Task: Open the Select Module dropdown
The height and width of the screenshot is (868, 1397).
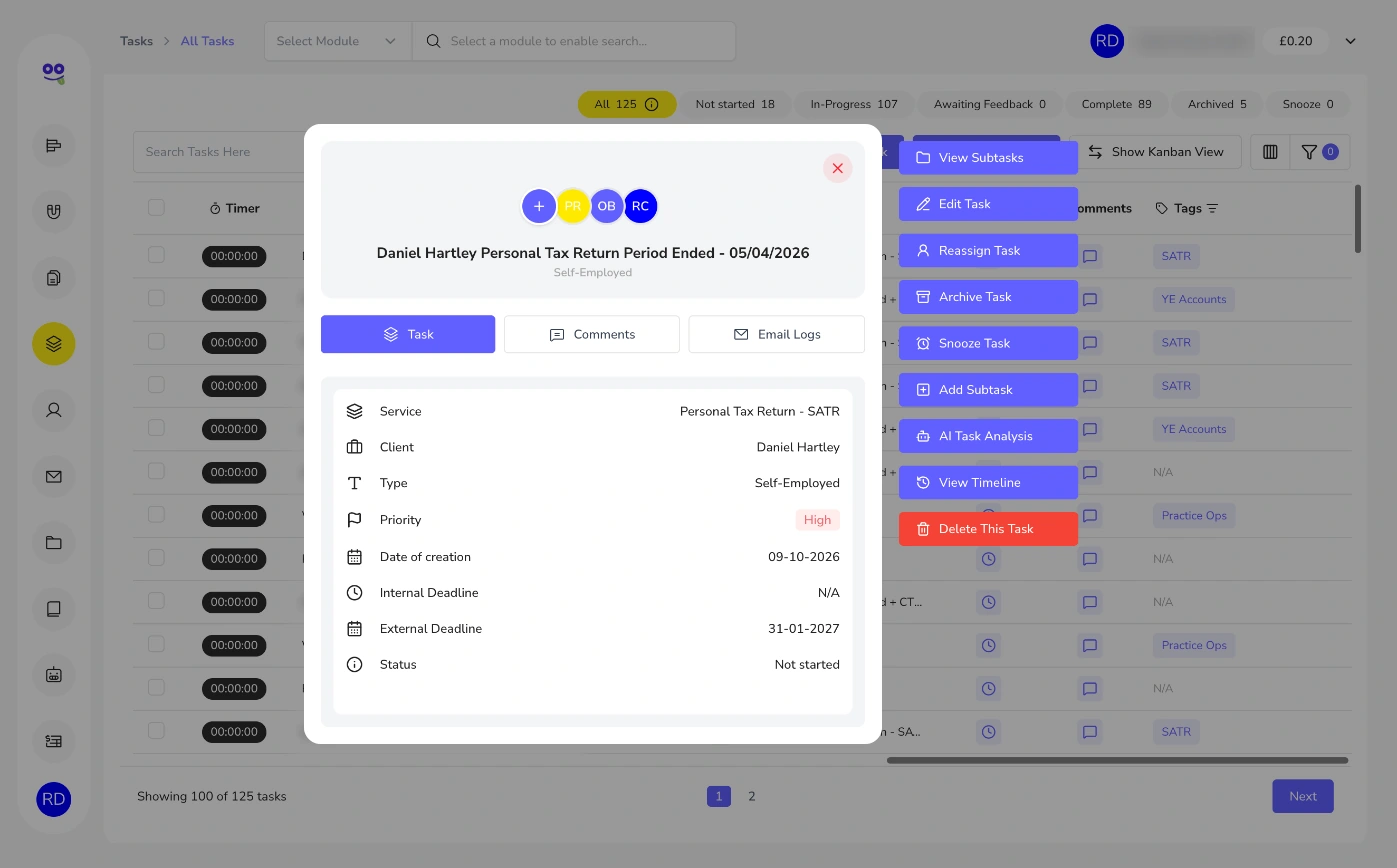Action: click(338, 41)
